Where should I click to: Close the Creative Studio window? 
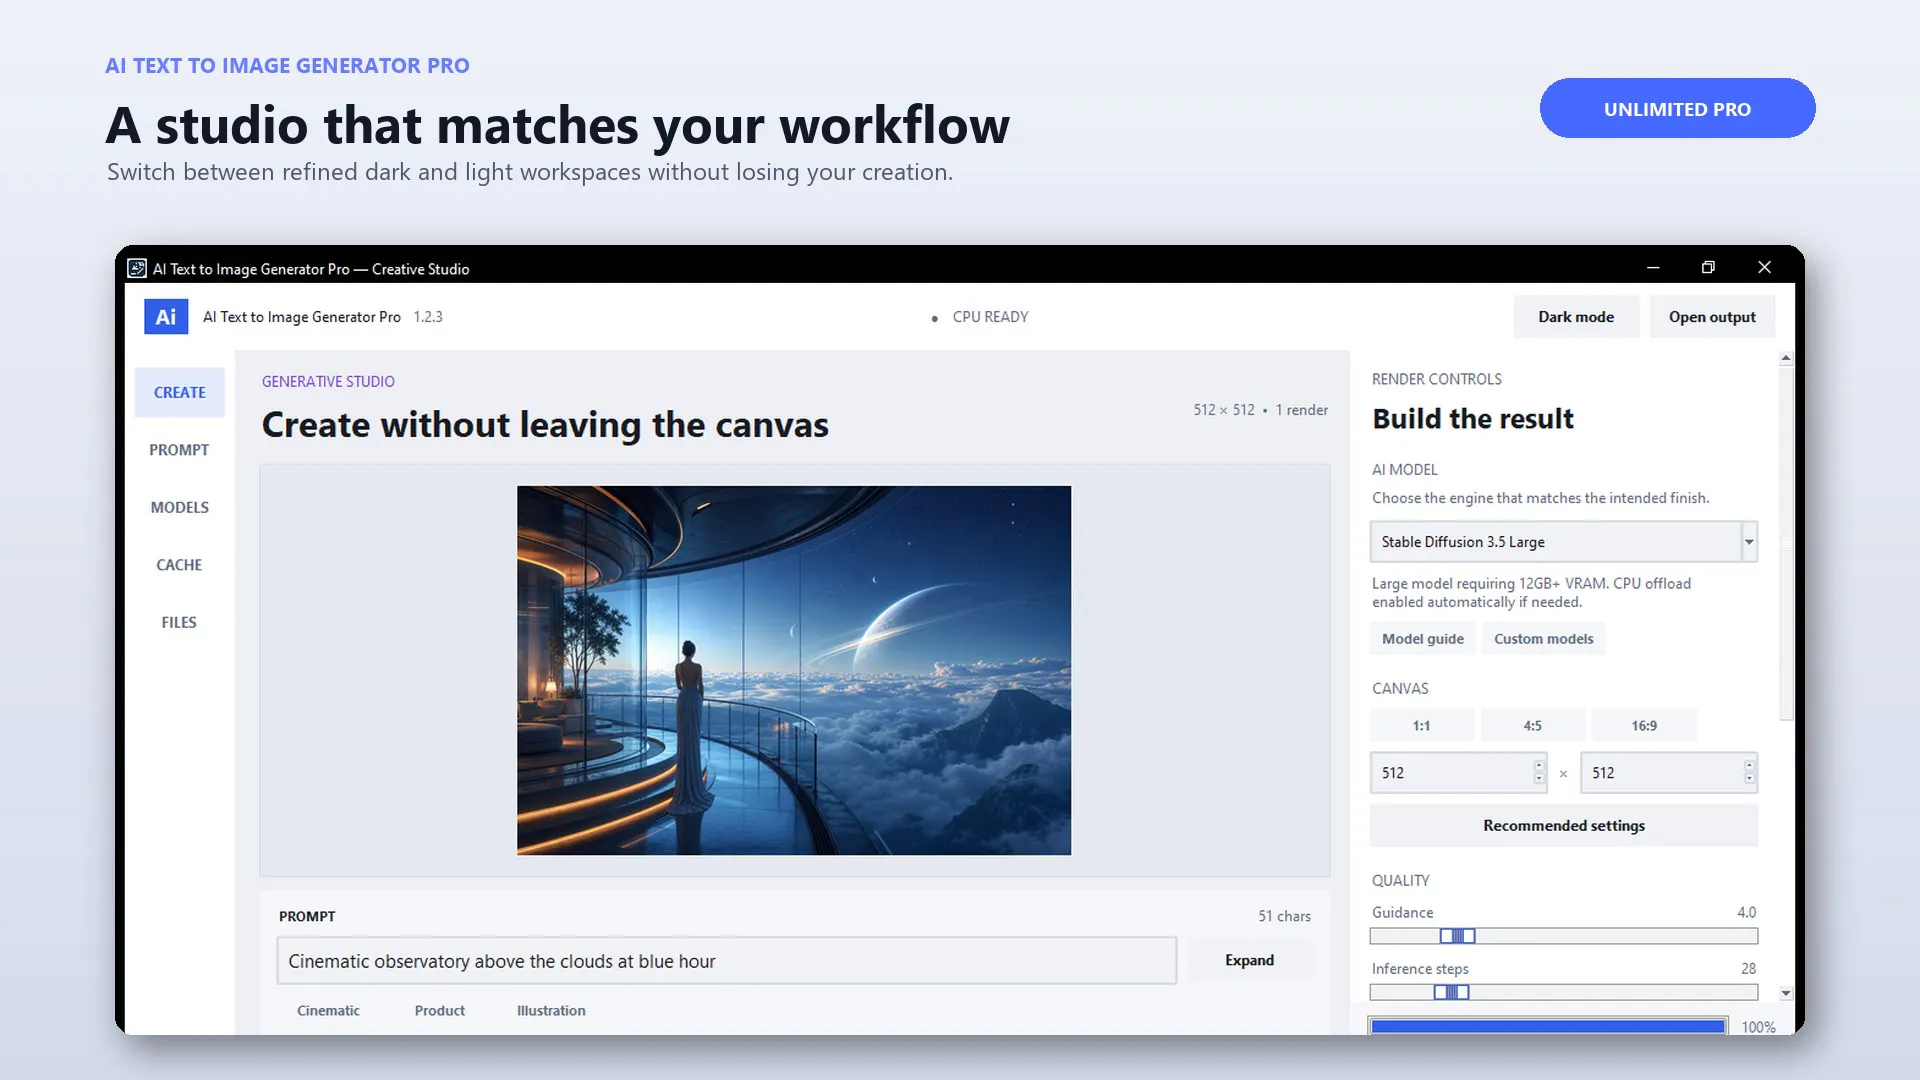[x=1764, y=267]
